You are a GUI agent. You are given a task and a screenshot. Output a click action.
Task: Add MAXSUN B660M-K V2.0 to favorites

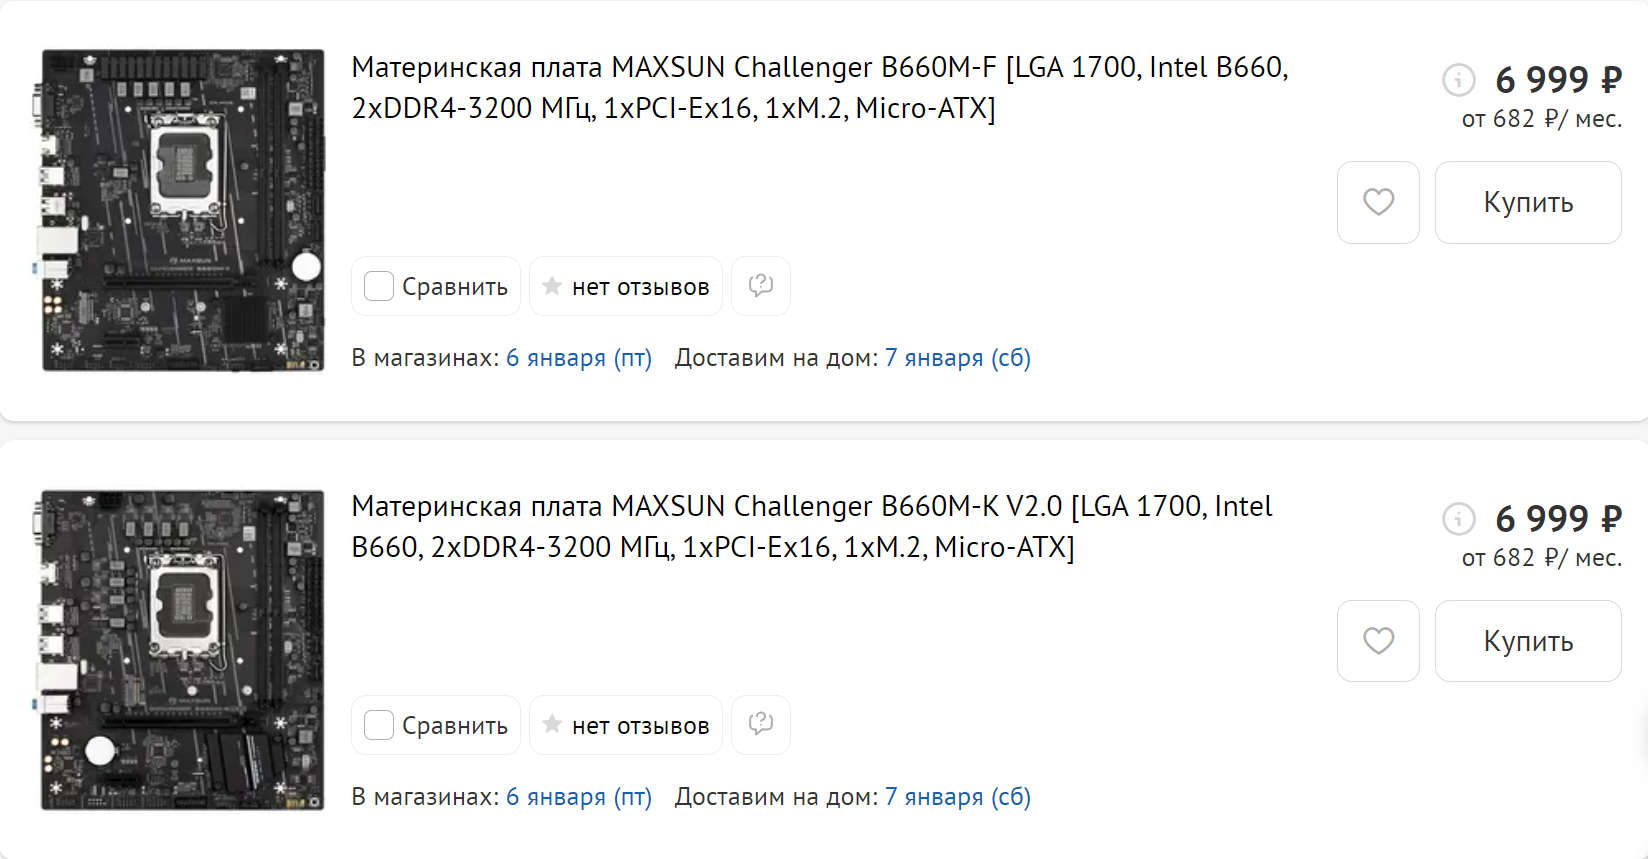coord(1378,641)
